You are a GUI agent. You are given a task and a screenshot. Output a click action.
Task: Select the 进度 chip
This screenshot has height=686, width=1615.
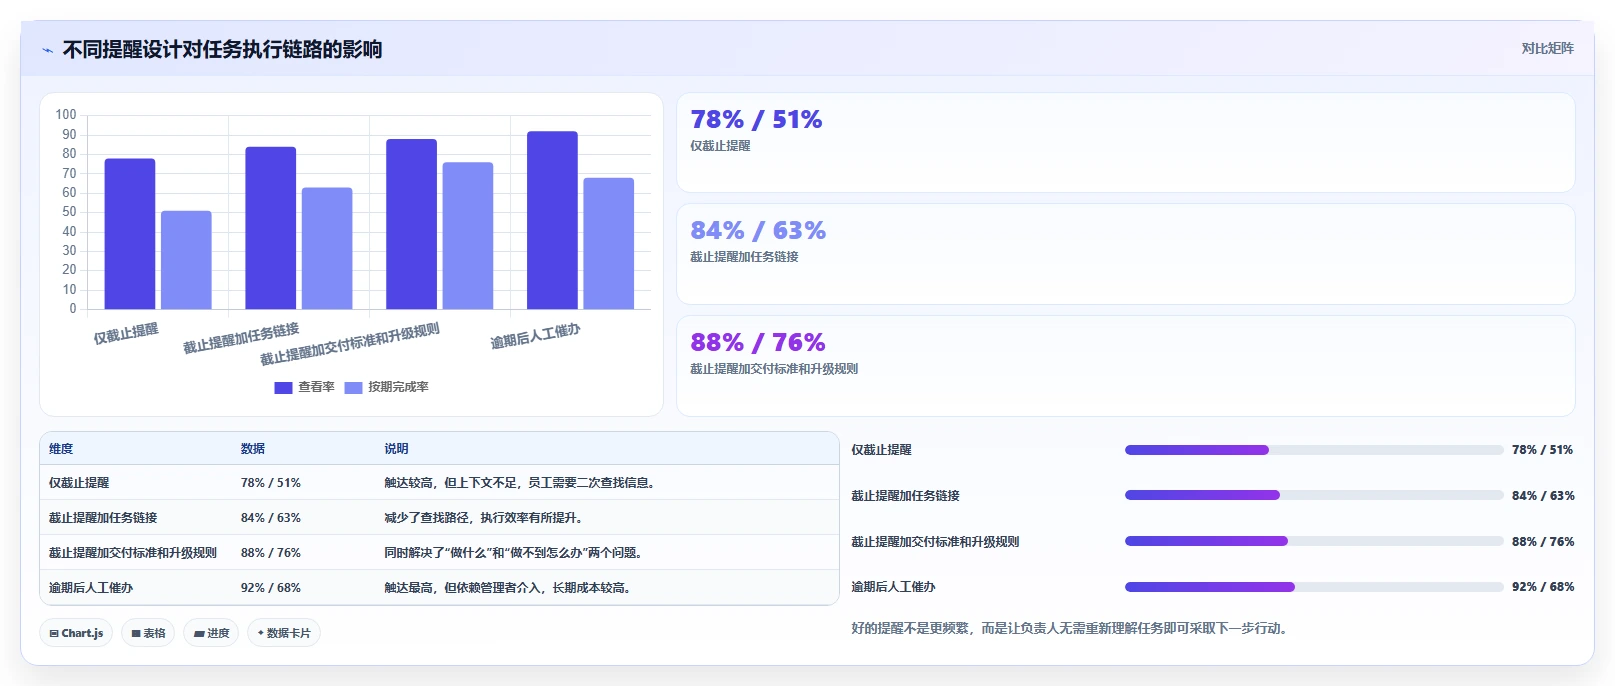(x=211, y=633)
